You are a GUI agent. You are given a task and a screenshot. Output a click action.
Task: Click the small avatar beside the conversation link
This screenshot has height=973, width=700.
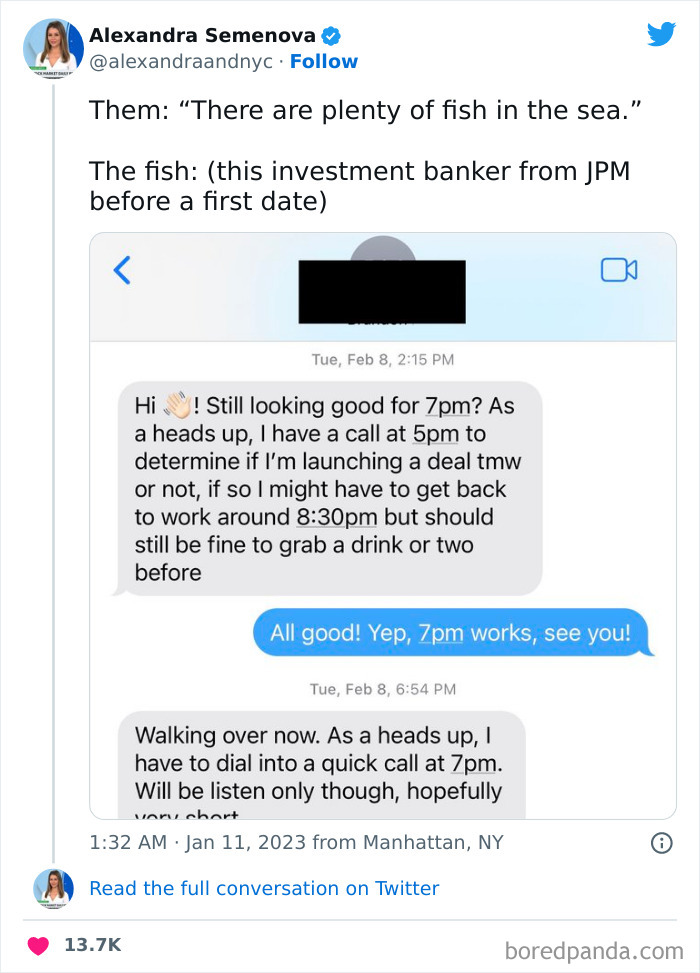52,888
